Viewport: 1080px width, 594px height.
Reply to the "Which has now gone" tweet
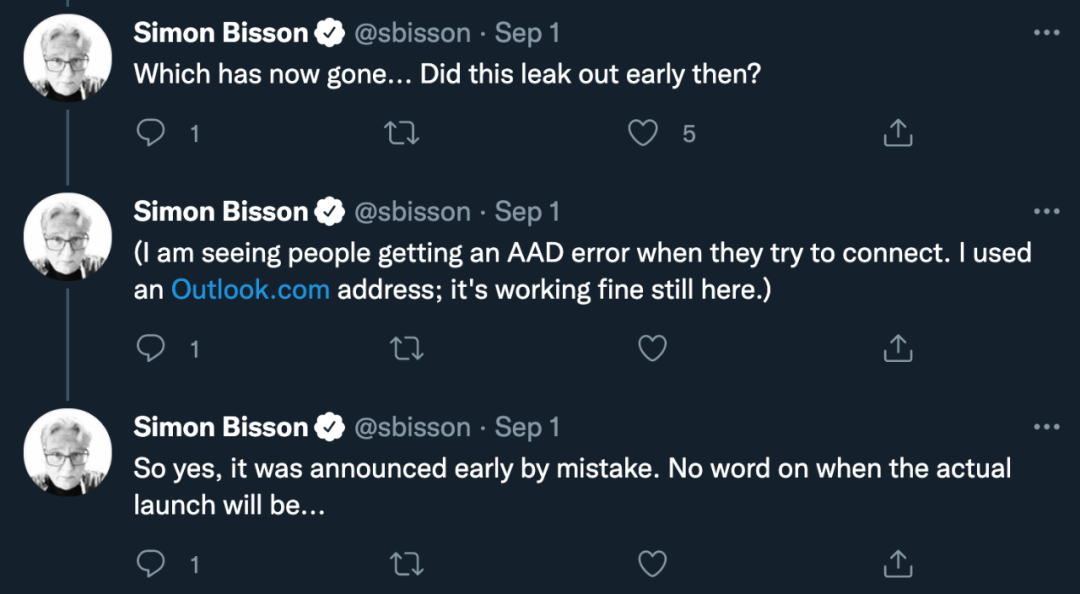(150, 133)
